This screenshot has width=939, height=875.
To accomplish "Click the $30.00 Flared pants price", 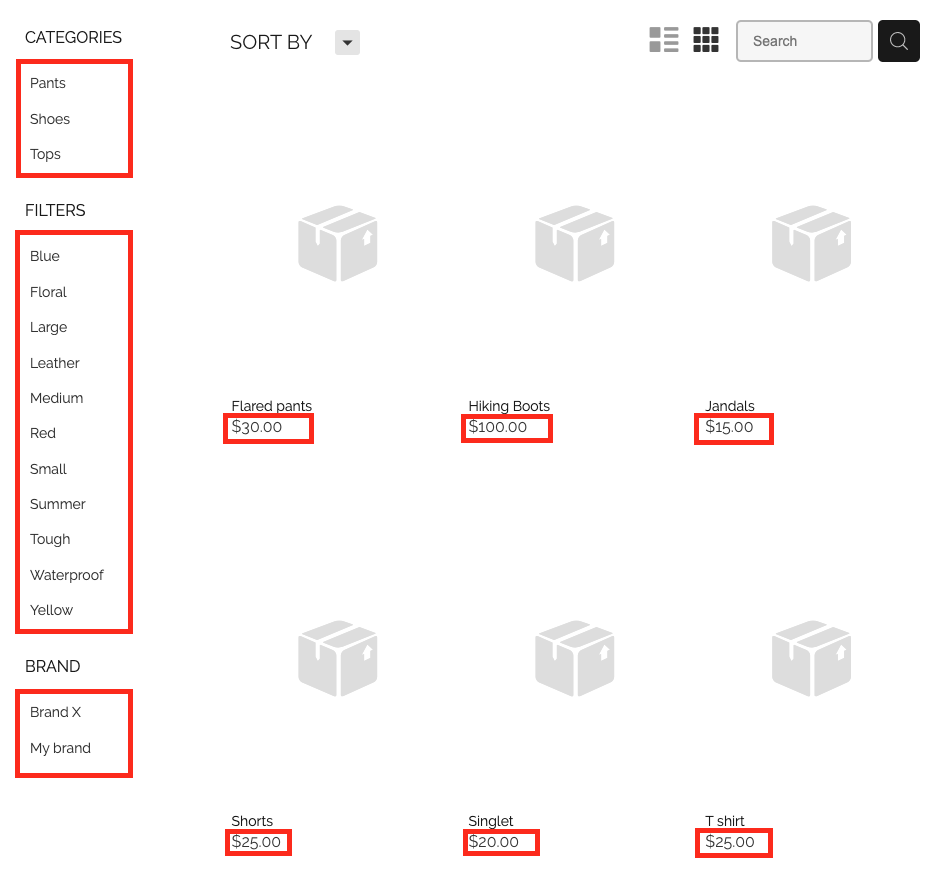I will [x=257, y=427].
